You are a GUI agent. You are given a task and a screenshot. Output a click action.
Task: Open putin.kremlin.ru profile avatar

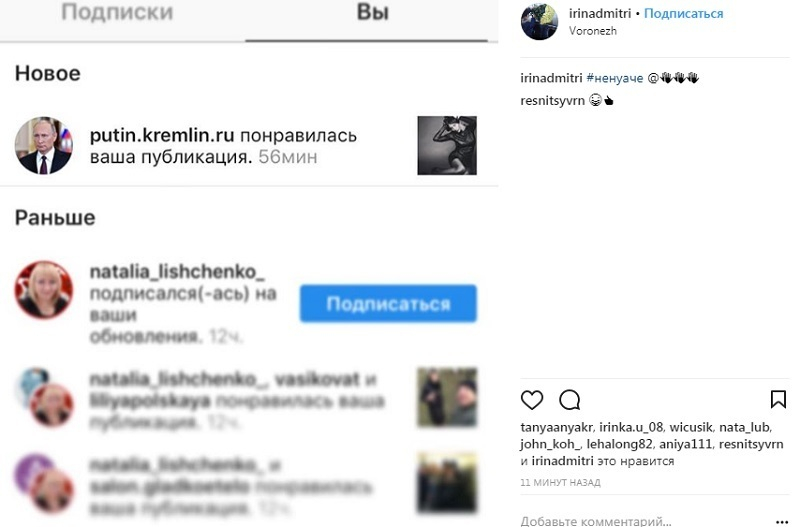coord(44,145)
